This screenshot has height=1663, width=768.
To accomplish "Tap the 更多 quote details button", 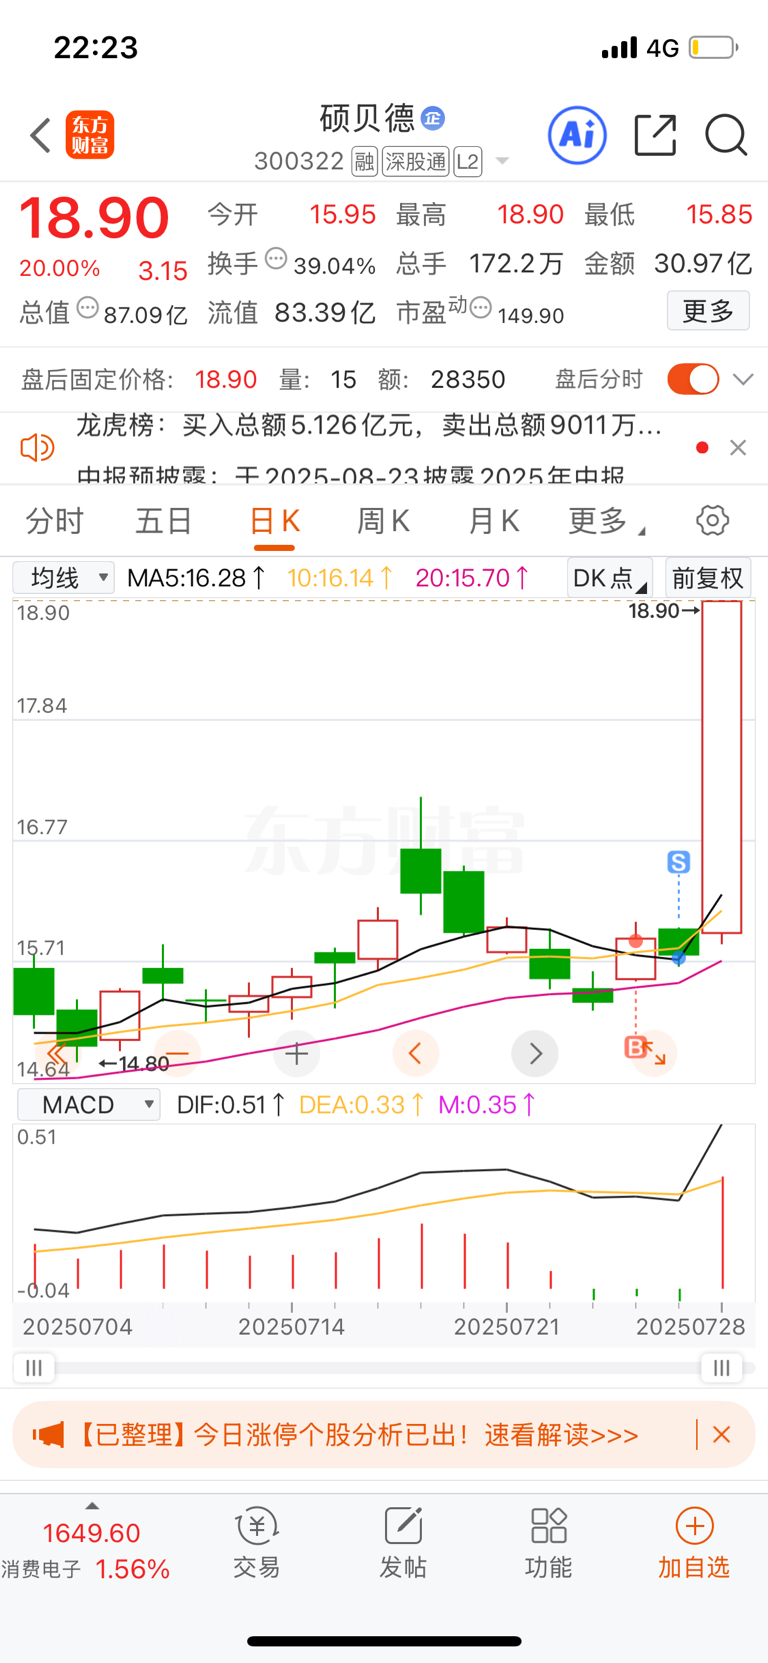I will click(x=708, y=311).
